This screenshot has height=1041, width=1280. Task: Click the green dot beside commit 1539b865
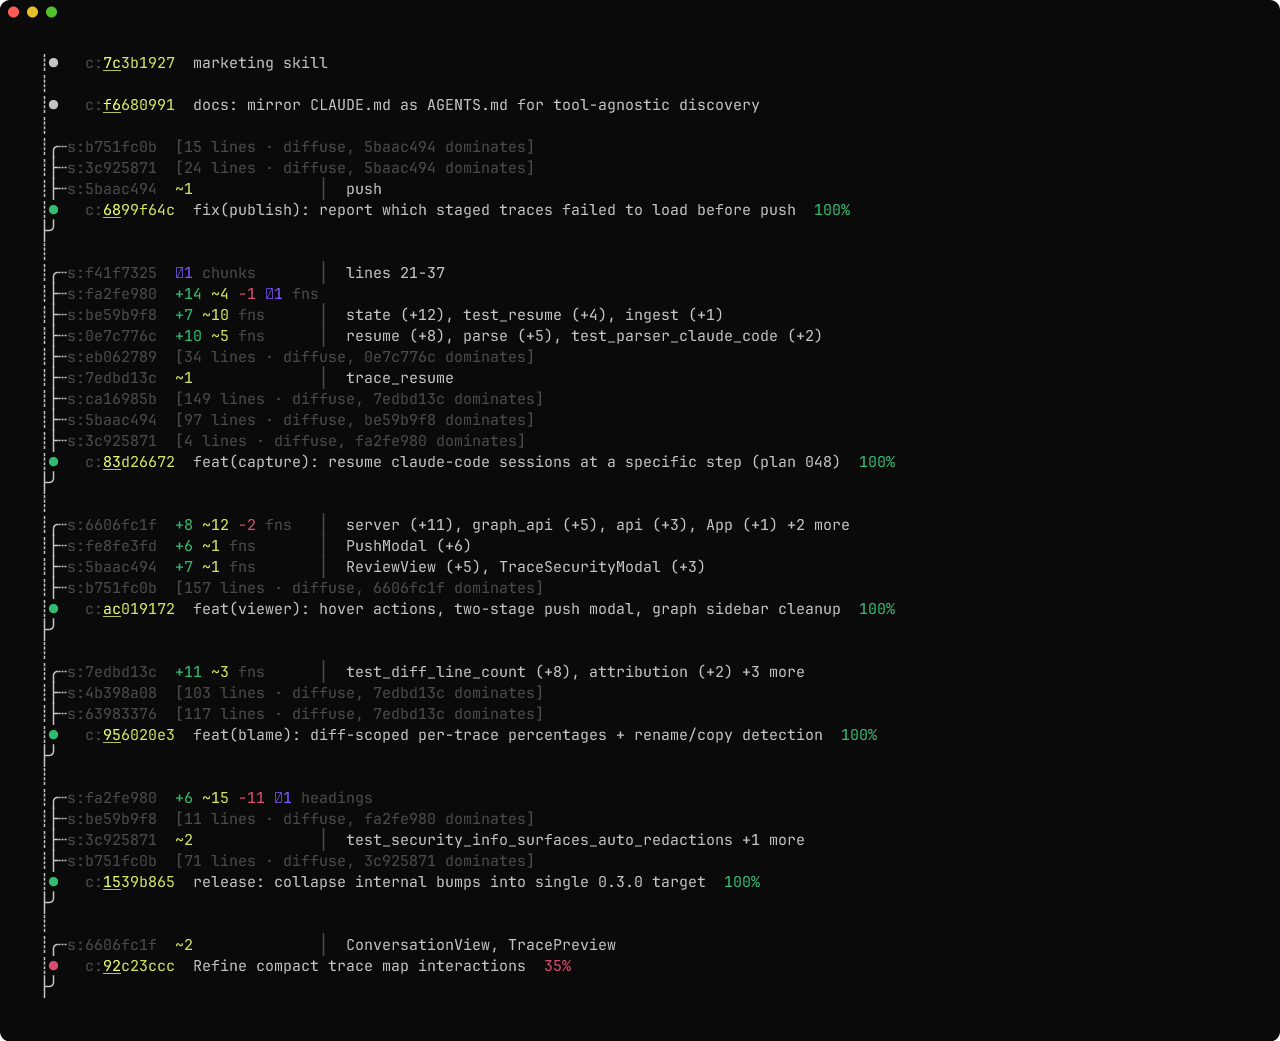coord(53,881)
